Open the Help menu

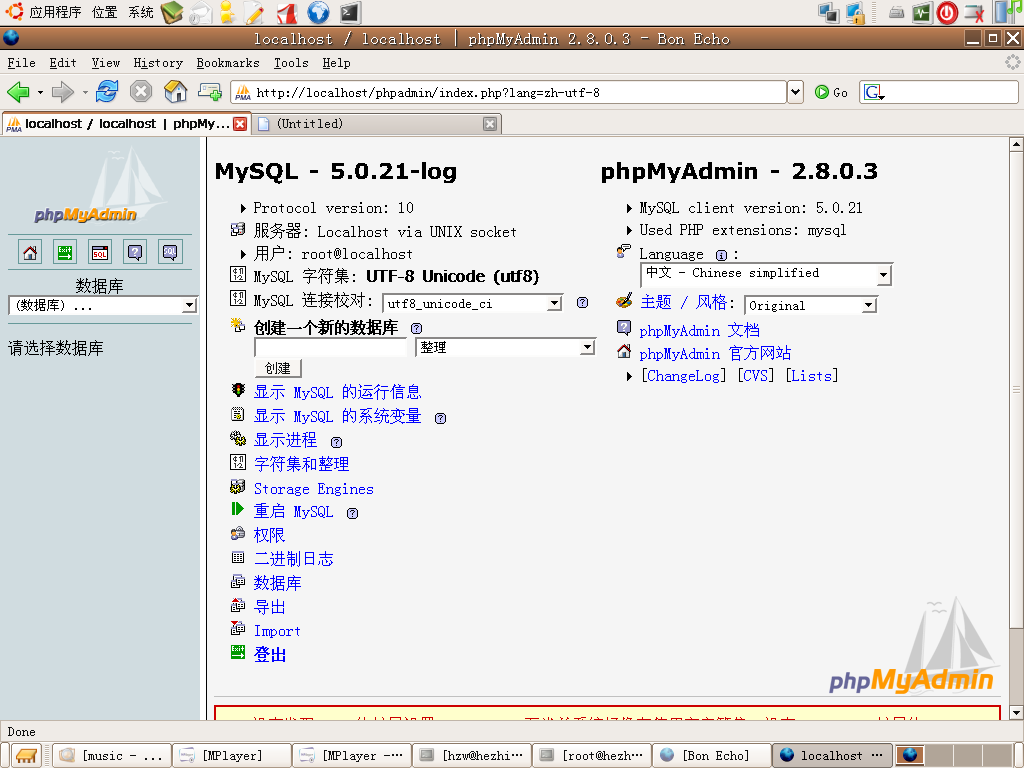[336, 63]
